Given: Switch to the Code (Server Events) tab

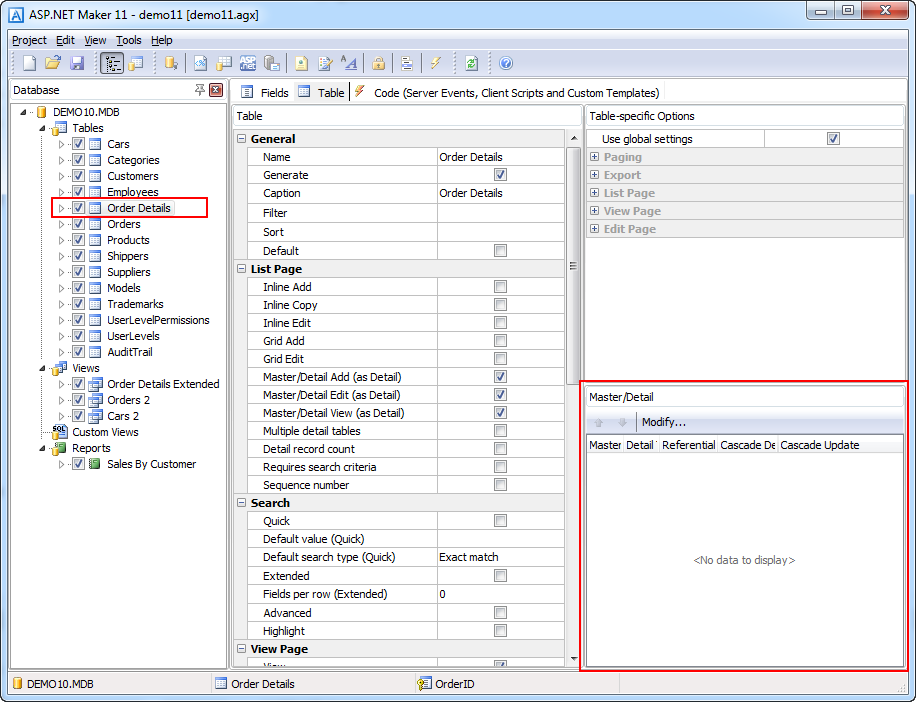Looking at the screenshot, I should 507,92.
